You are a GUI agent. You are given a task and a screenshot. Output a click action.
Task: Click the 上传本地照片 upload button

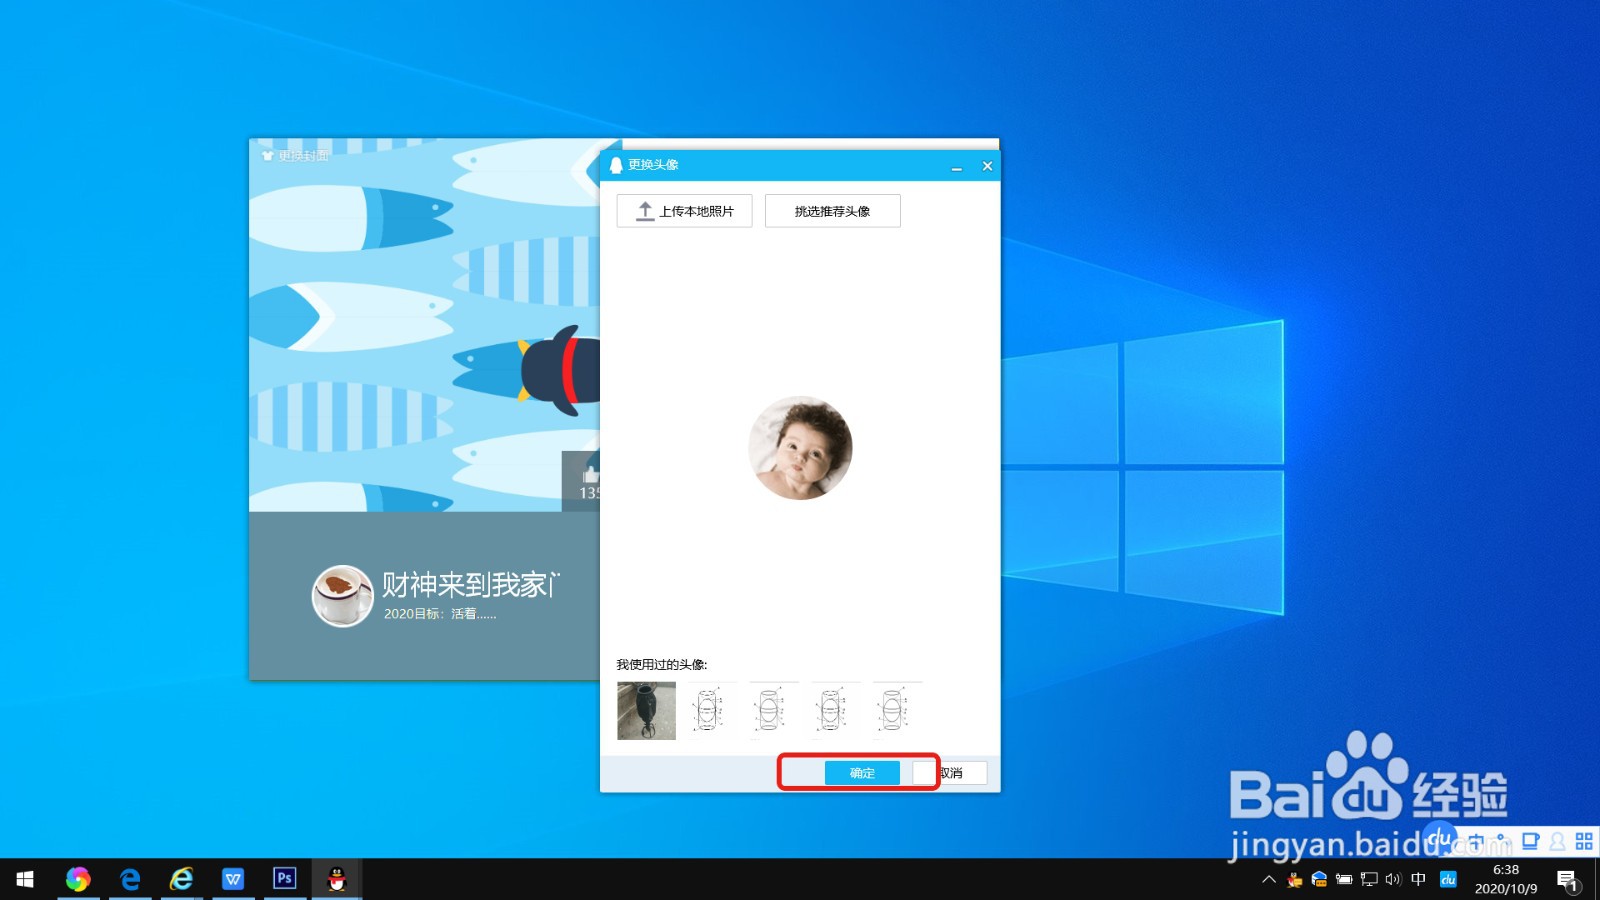click(x=684, y=211)
